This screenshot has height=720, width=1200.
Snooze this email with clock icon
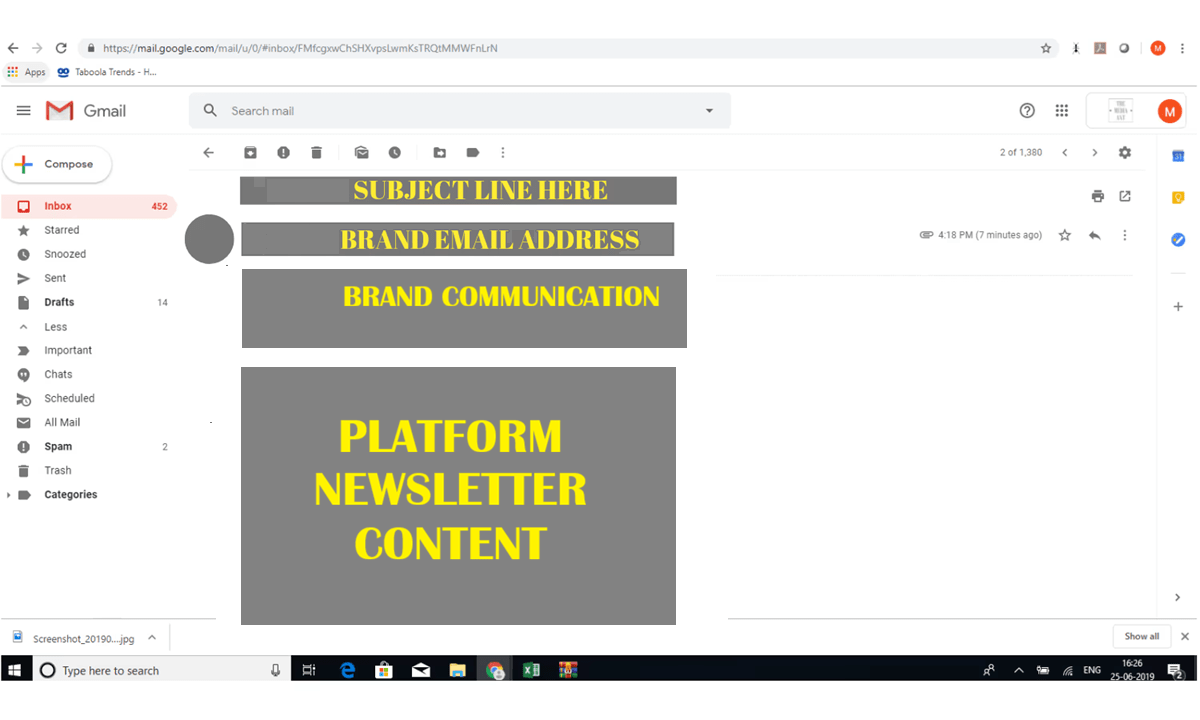(395, 153)
